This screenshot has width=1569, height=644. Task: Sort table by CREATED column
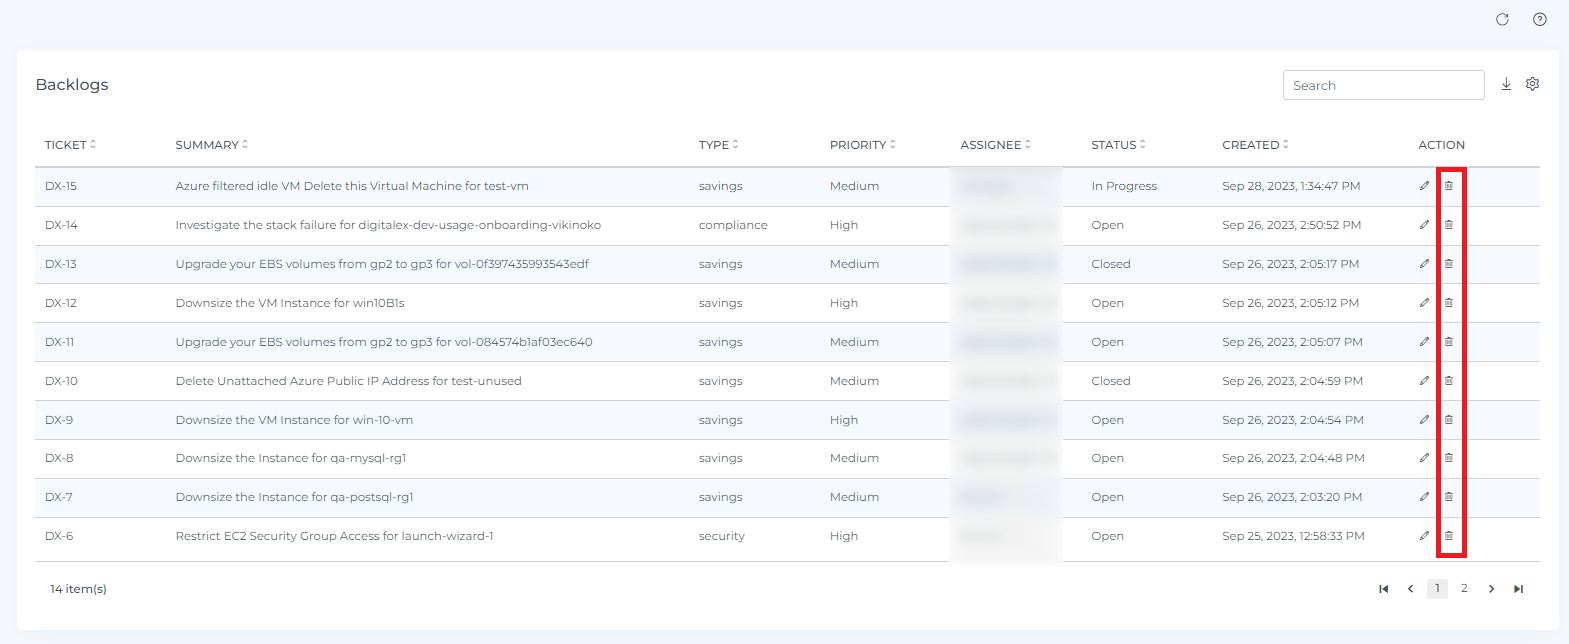1255,145
